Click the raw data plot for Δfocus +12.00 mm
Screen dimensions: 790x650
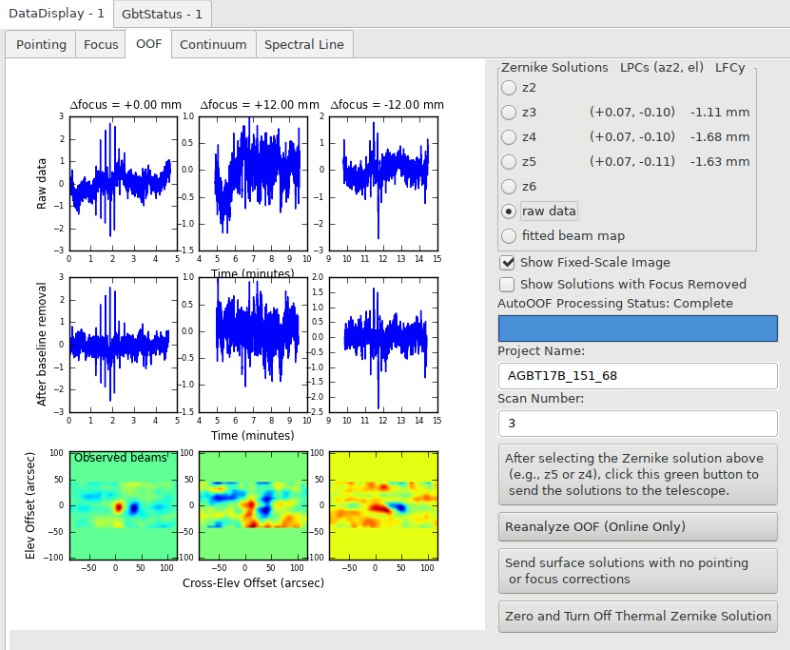click(x=253, y=183)
